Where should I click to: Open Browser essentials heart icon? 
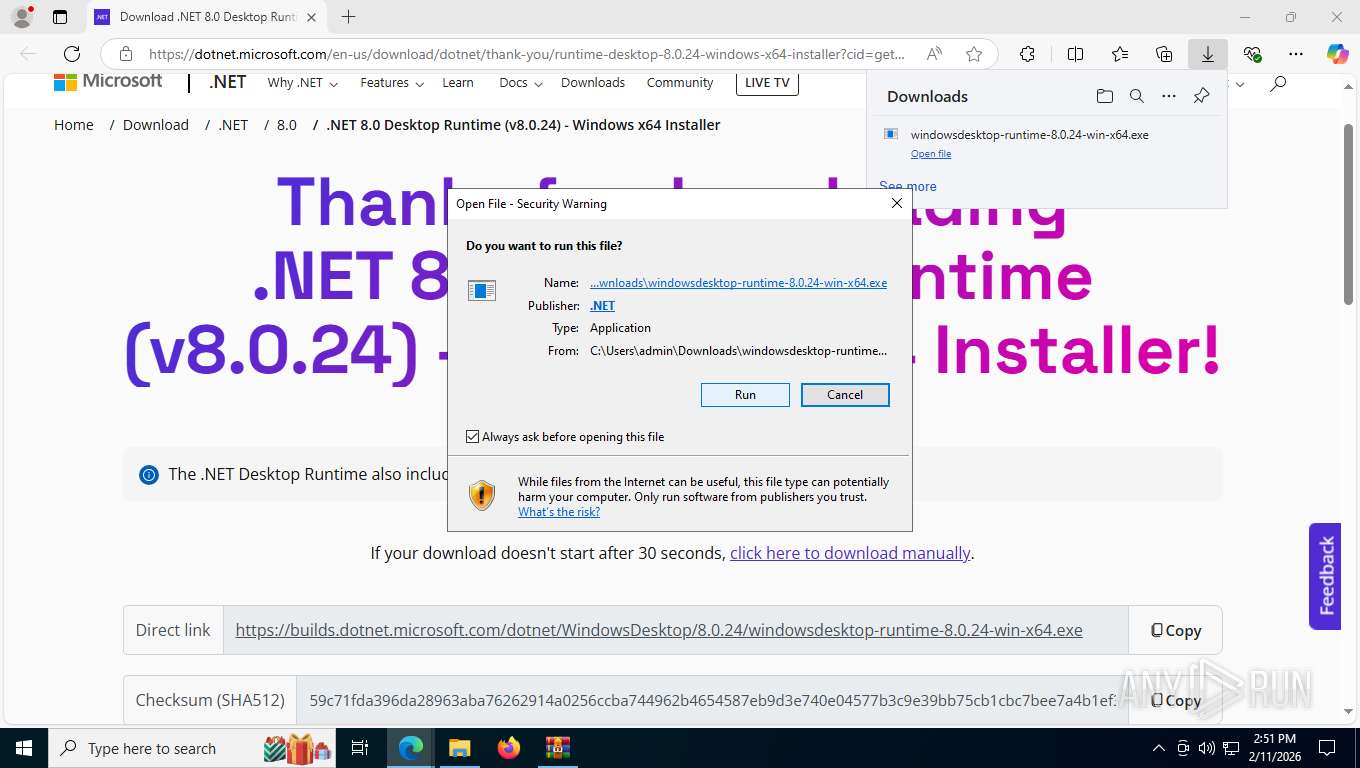1252,54
